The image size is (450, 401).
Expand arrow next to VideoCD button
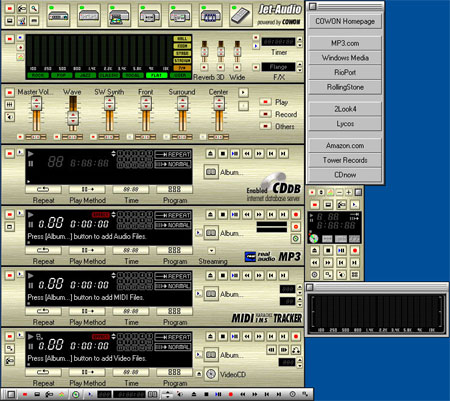pos(199,374)
